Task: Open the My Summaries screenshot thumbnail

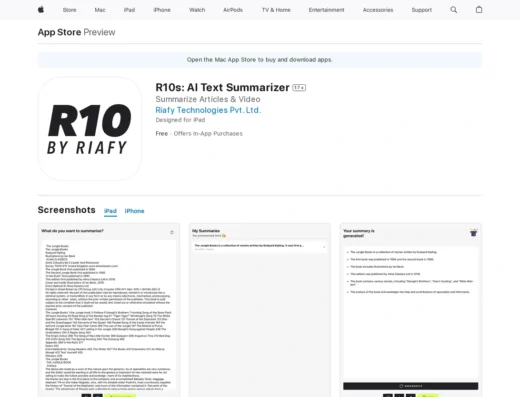Action: tap(260, 310)
